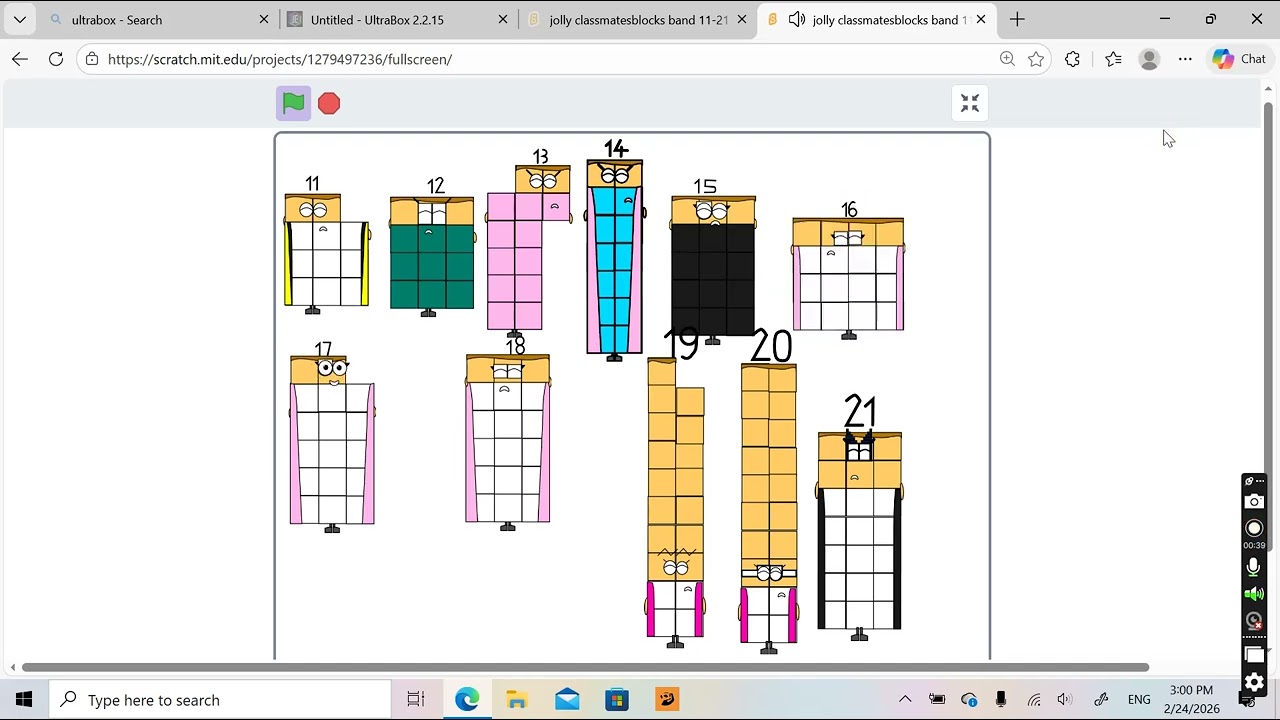Reload the Scratch page

(56, 59)
